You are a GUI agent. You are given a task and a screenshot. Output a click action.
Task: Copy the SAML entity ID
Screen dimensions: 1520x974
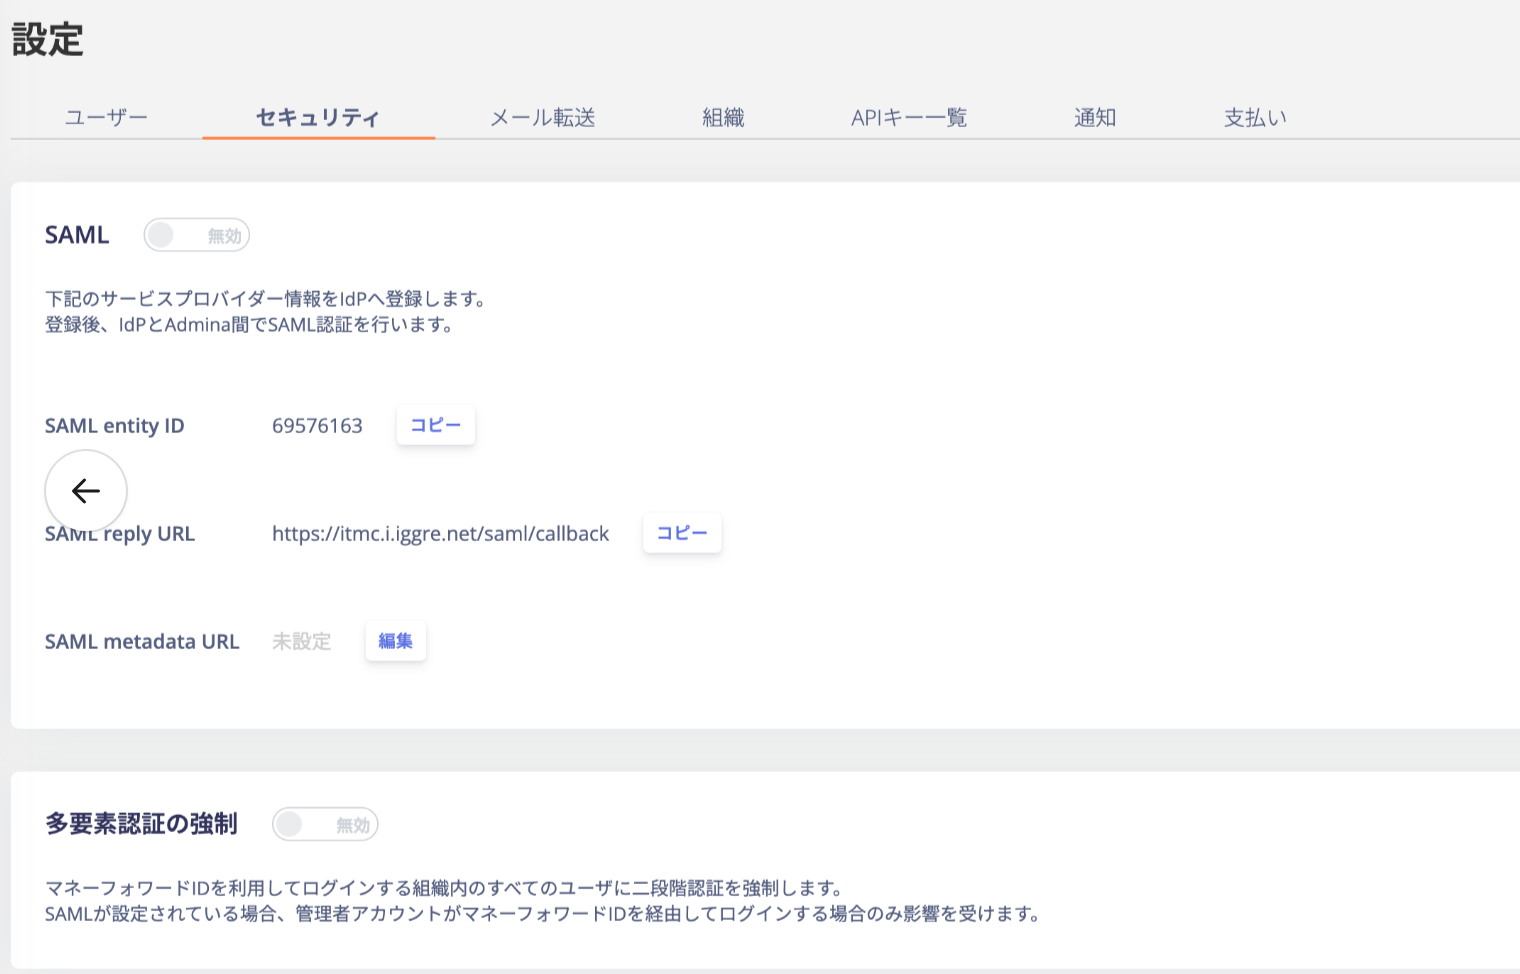coord(436,425)
